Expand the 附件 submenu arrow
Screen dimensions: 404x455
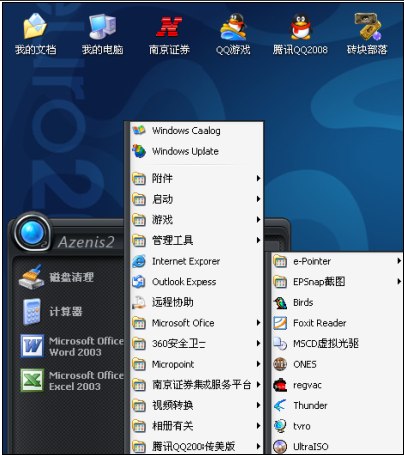(x=258, y=179)
